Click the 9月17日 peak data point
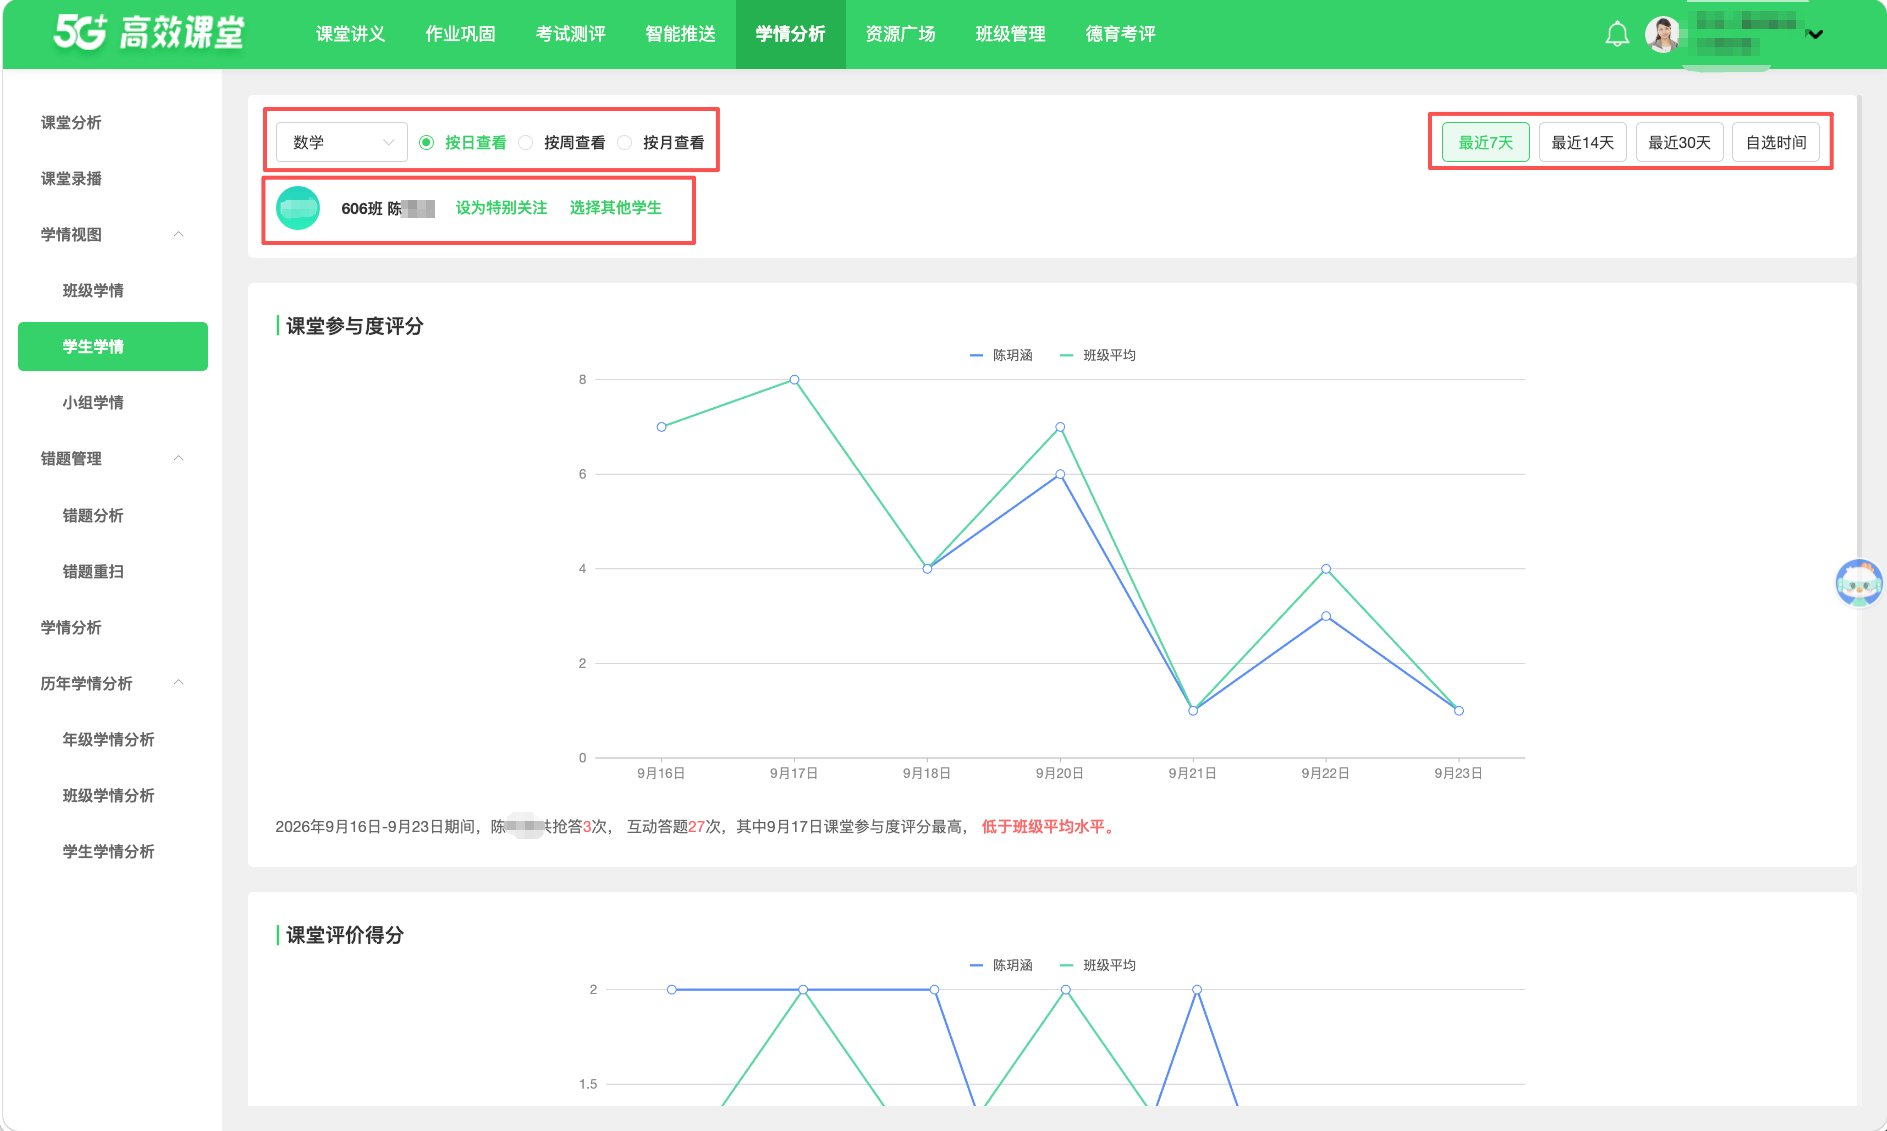The height and width of the screenshot is (1131, 1887). tap(794, 380)
